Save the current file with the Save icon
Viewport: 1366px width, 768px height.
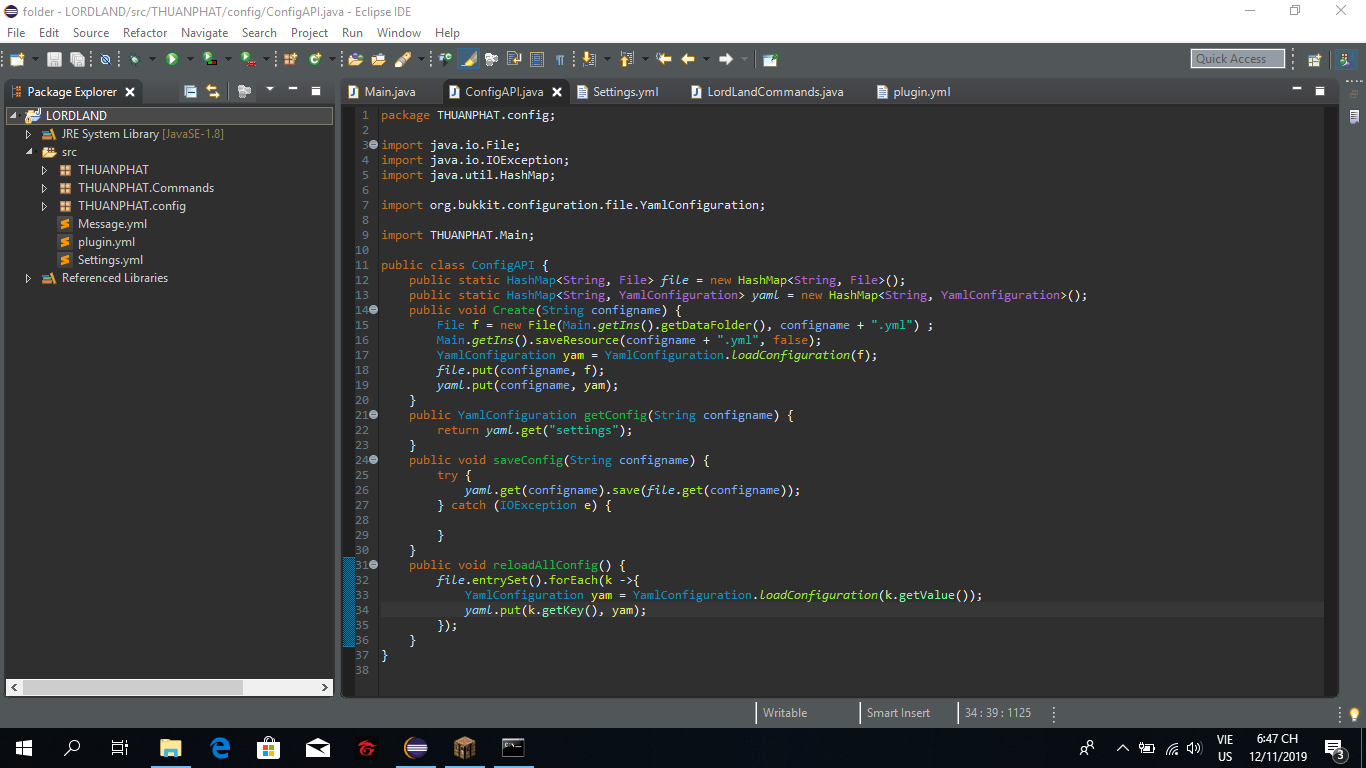click(x=54, y=59)
